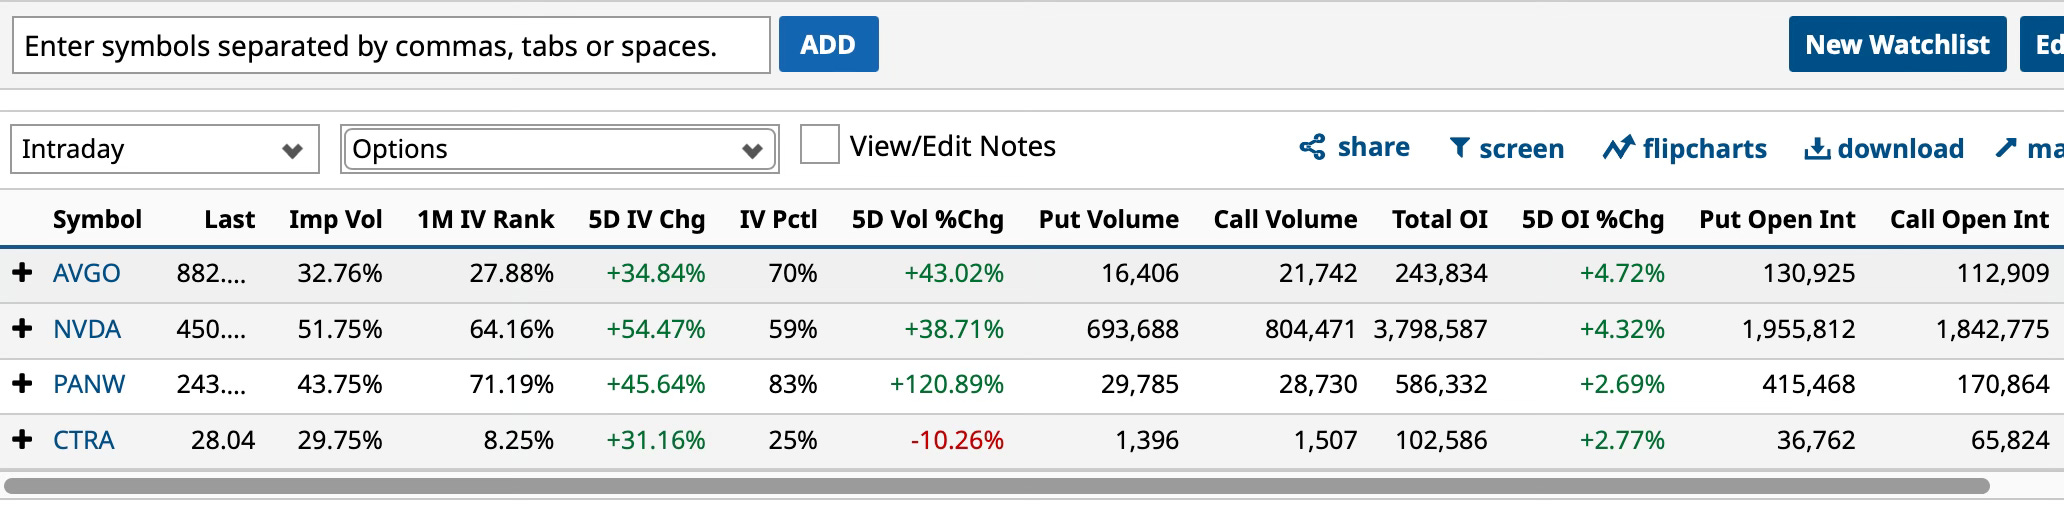Click the screen link text
This screenshot has height=506, width=2064.
click(1521, 149)
